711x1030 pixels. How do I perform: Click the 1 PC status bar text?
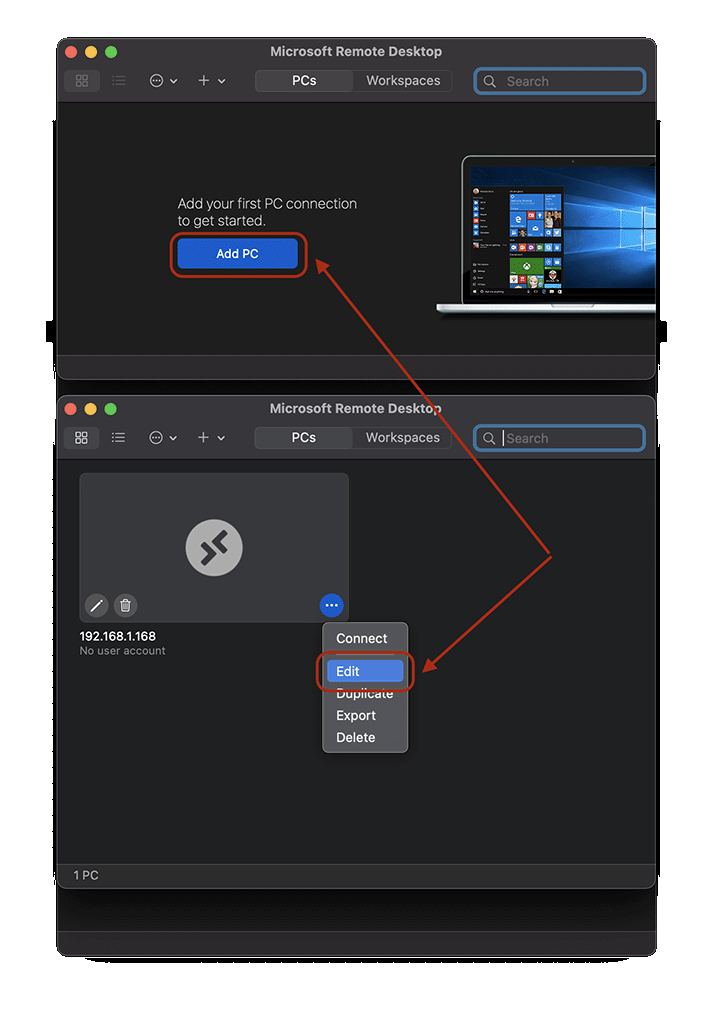[x=86, y=876]
